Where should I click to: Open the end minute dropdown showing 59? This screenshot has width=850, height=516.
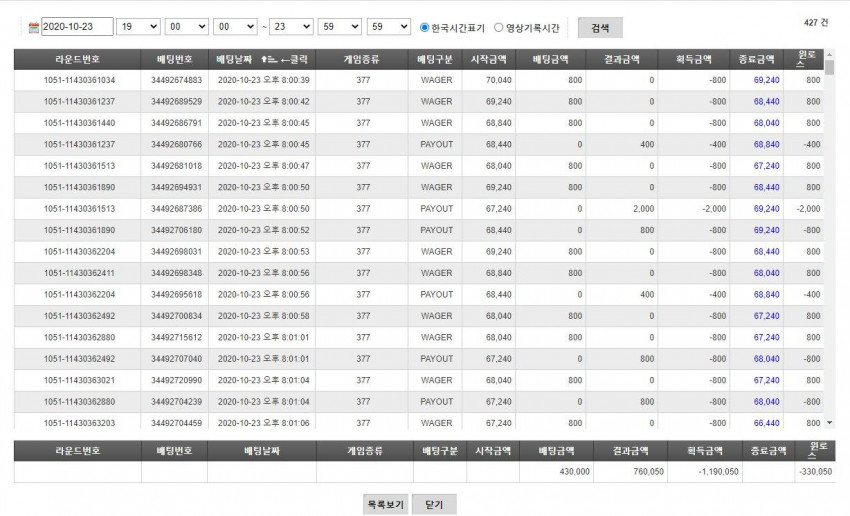click(x=340, y=27)
